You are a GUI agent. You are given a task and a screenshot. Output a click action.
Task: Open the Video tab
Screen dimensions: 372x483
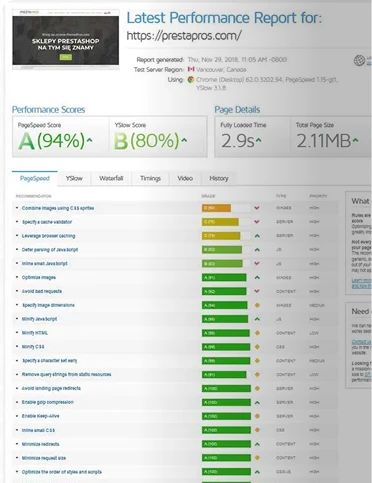point(185,178)
